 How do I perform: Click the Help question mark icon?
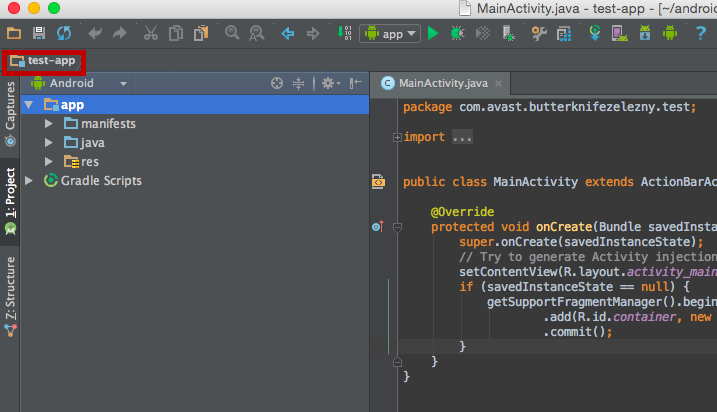[x=701, y=33]
